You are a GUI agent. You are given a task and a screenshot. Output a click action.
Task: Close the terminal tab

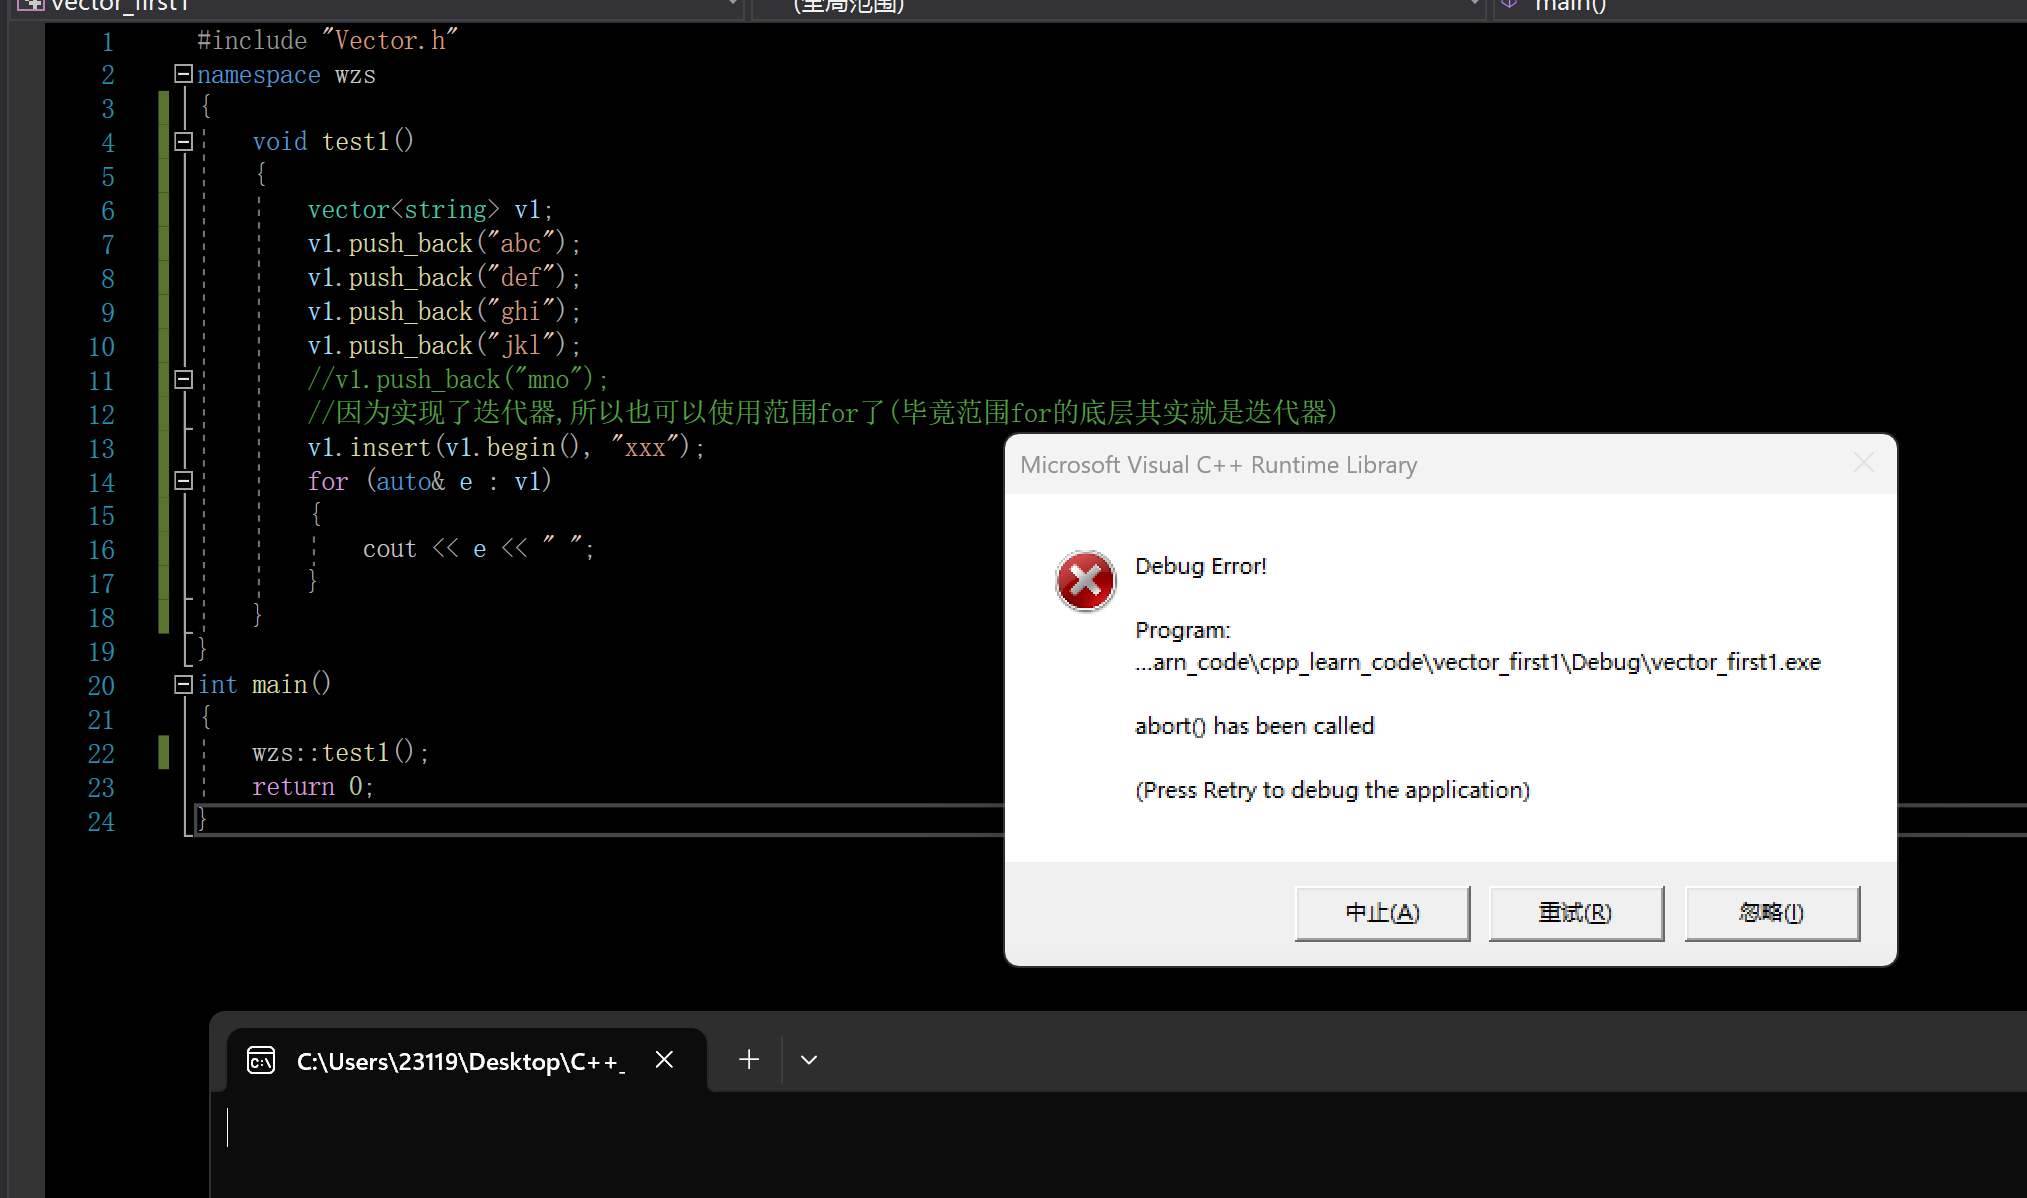click(x=664, y=1060)
